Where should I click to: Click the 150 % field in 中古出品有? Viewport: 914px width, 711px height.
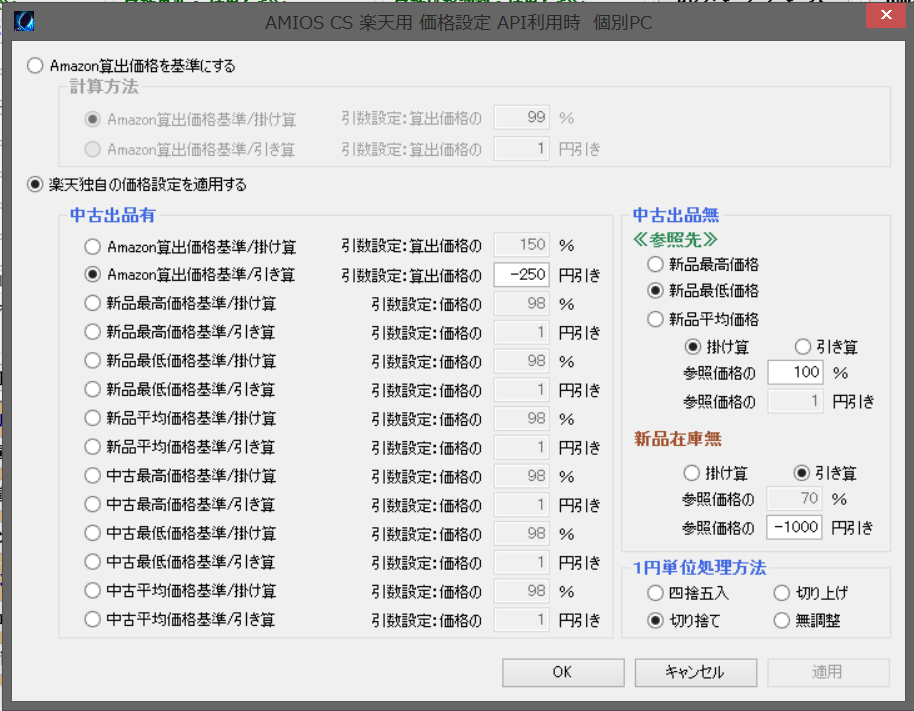[x=522, y=245]
